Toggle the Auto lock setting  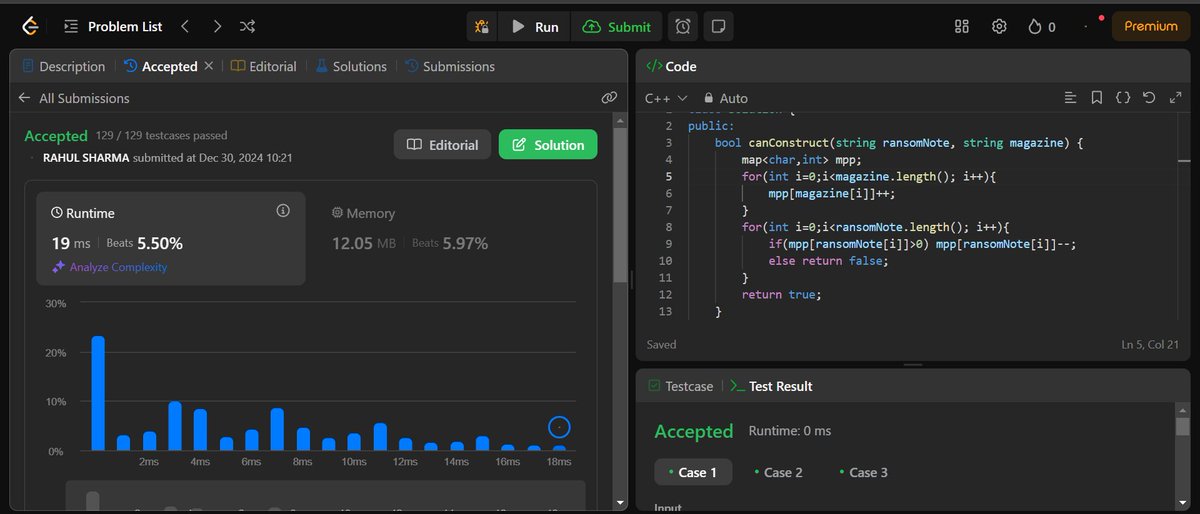click(726, 98)
